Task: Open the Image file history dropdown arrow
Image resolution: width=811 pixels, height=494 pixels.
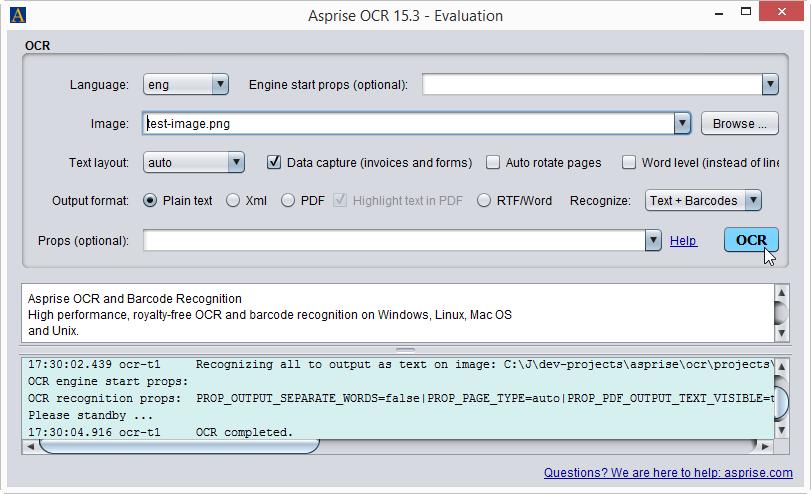Action: [x=682, y=124]
